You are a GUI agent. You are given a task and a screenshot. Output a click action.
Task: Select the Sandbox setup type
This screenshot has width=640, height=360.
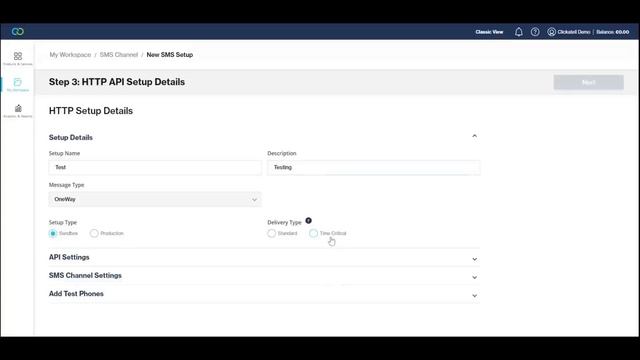[x=53, y=233]
